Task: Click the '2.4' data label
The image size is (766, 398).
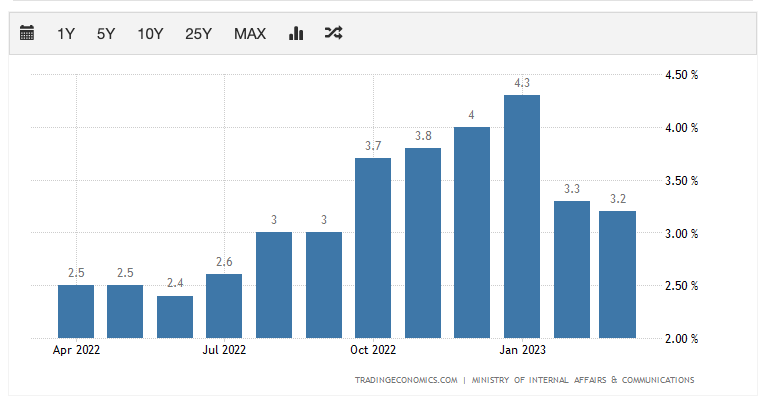Action: (x=175, y=283)
